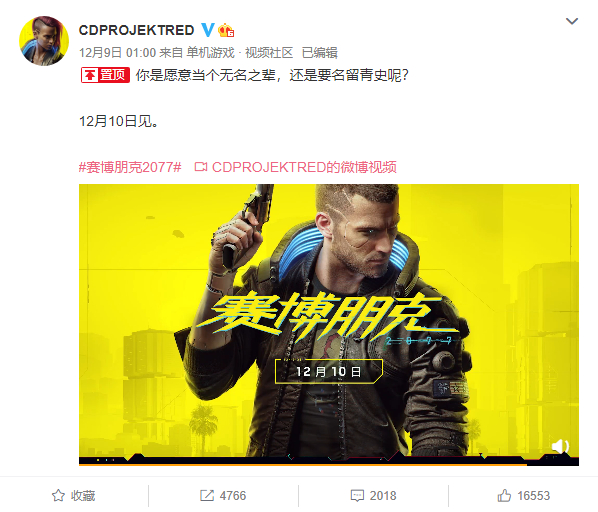Click the video camera icon before the video link
The width and height of the screenshot is (598, 512).
click(201, 167)
